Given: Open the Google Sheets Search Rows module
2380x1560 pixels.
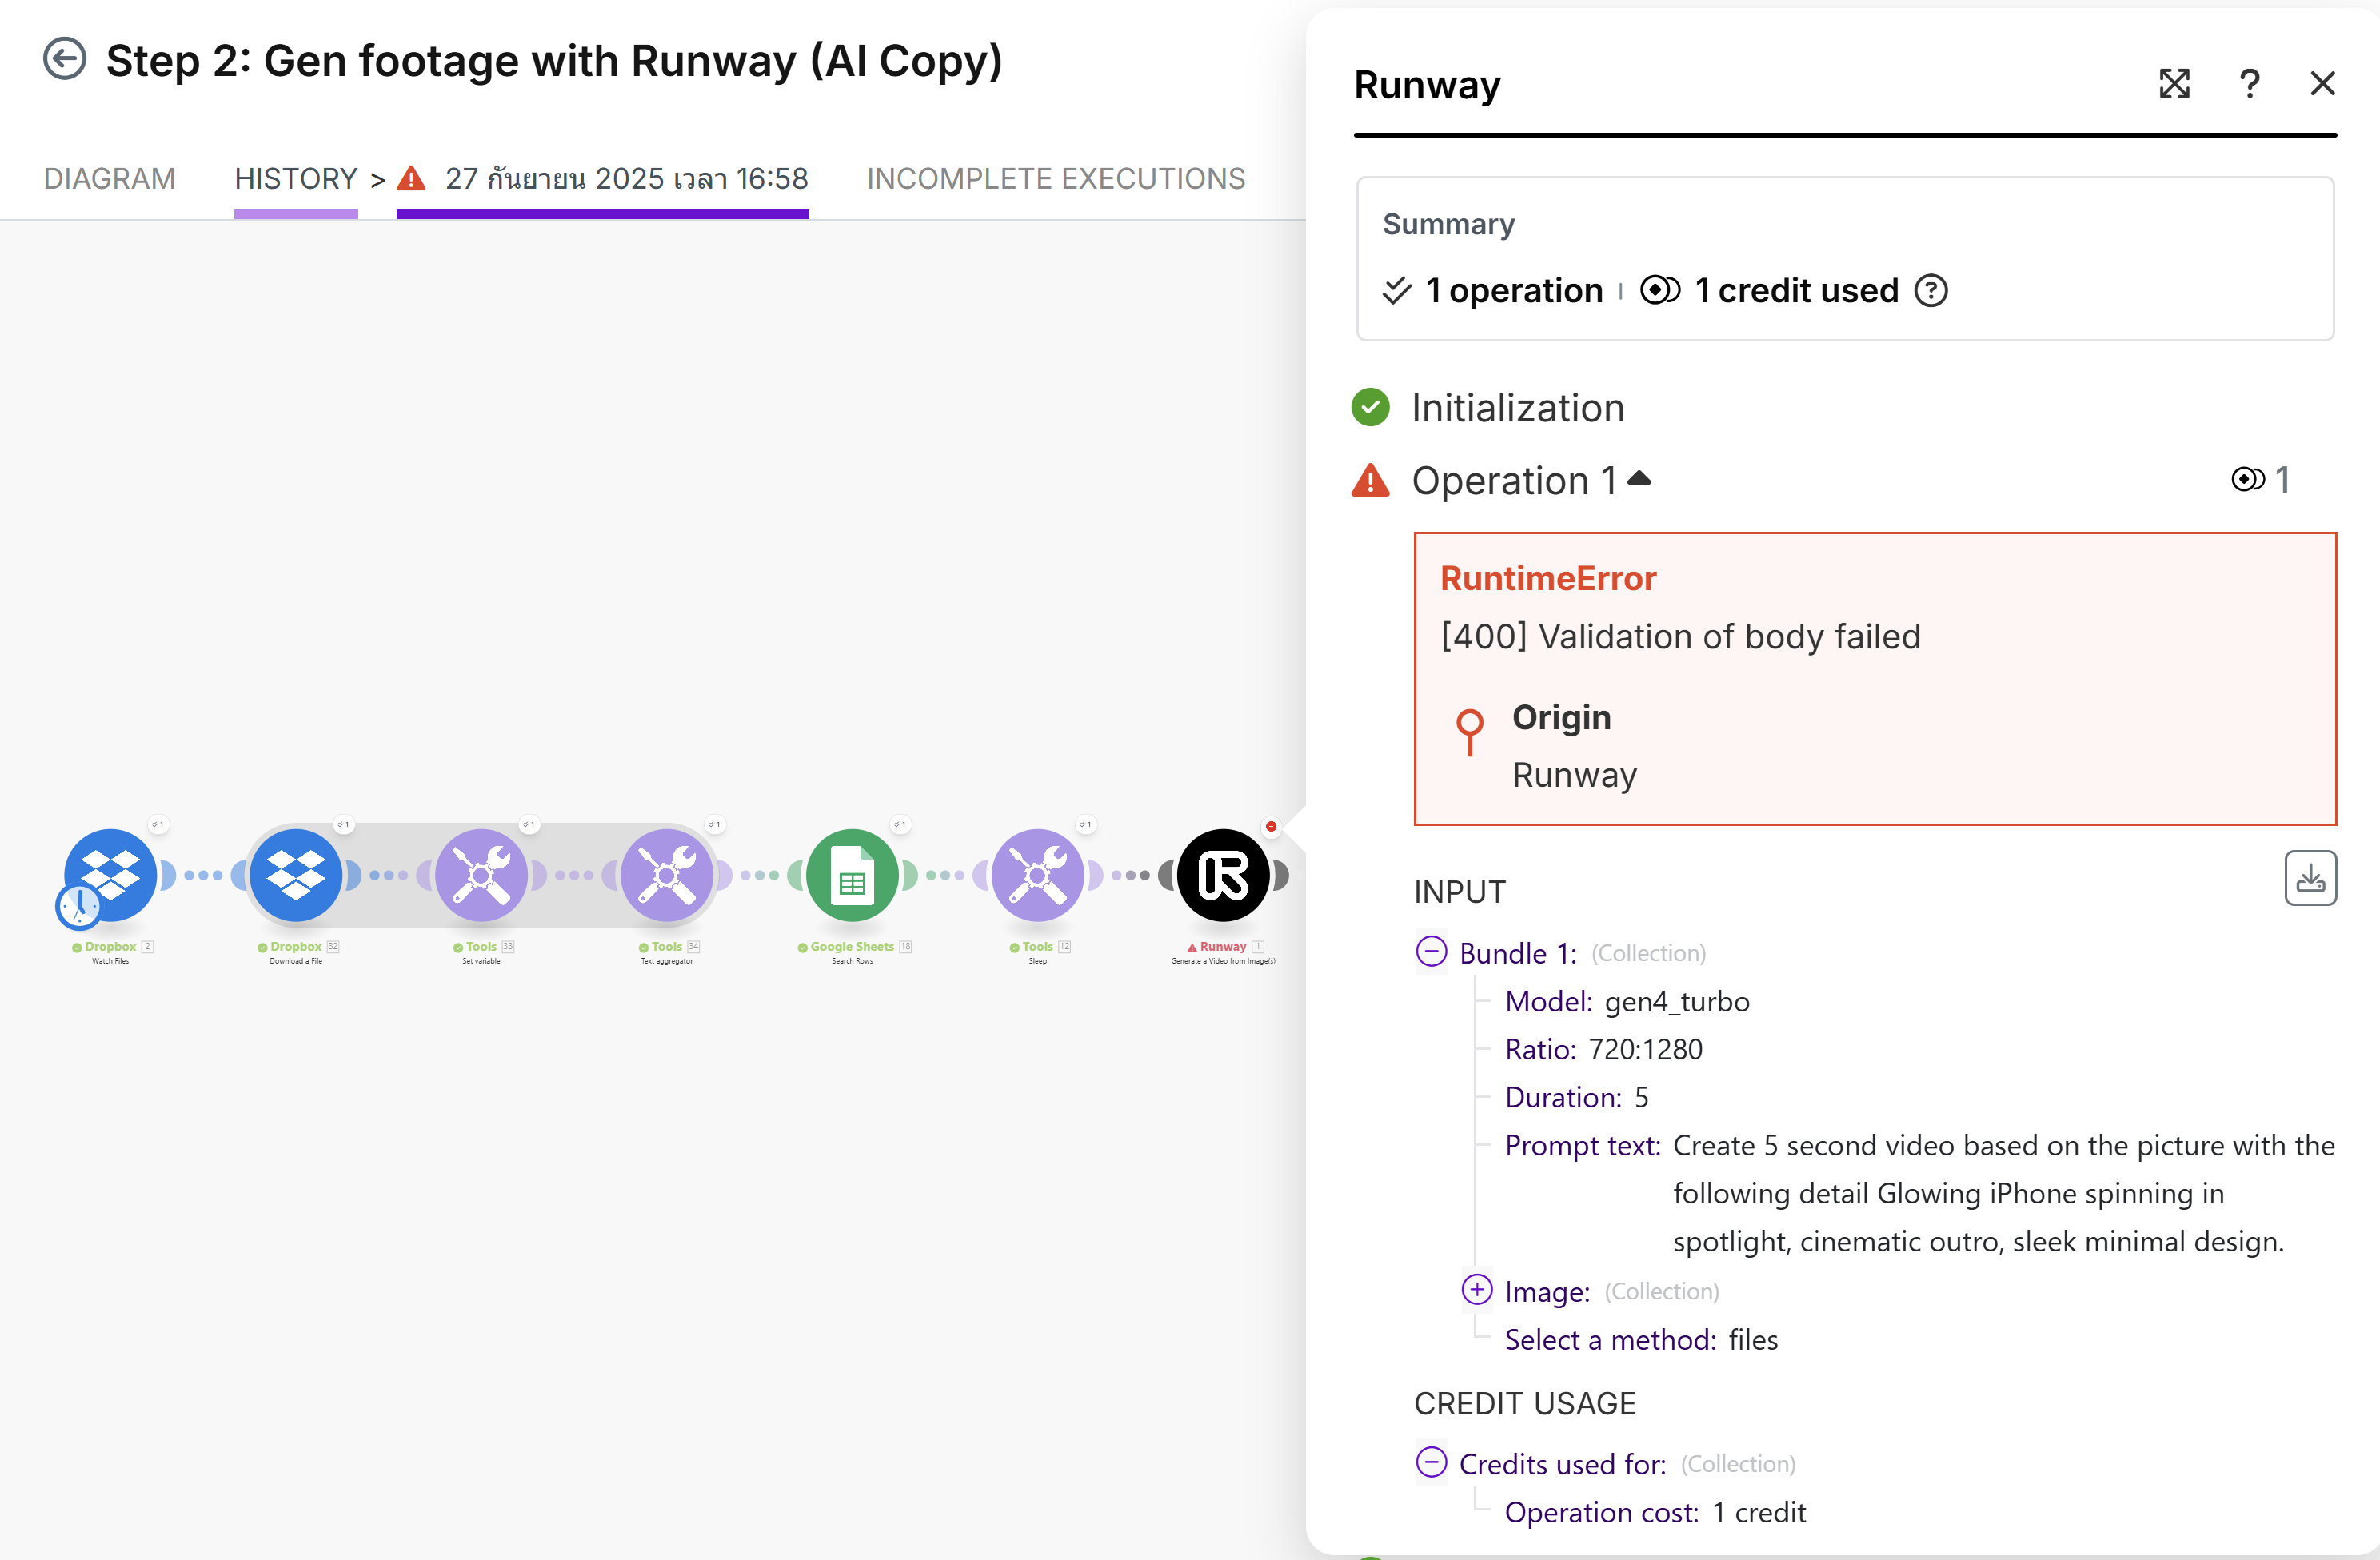Looking at the screenshot, I should (x=852, y=875).
